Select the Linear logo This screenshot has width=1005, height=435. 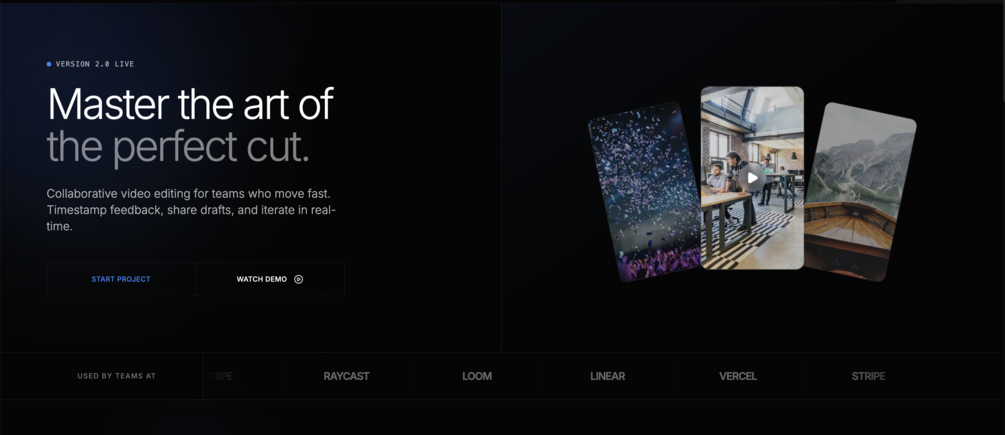click(x=608, y=376)
